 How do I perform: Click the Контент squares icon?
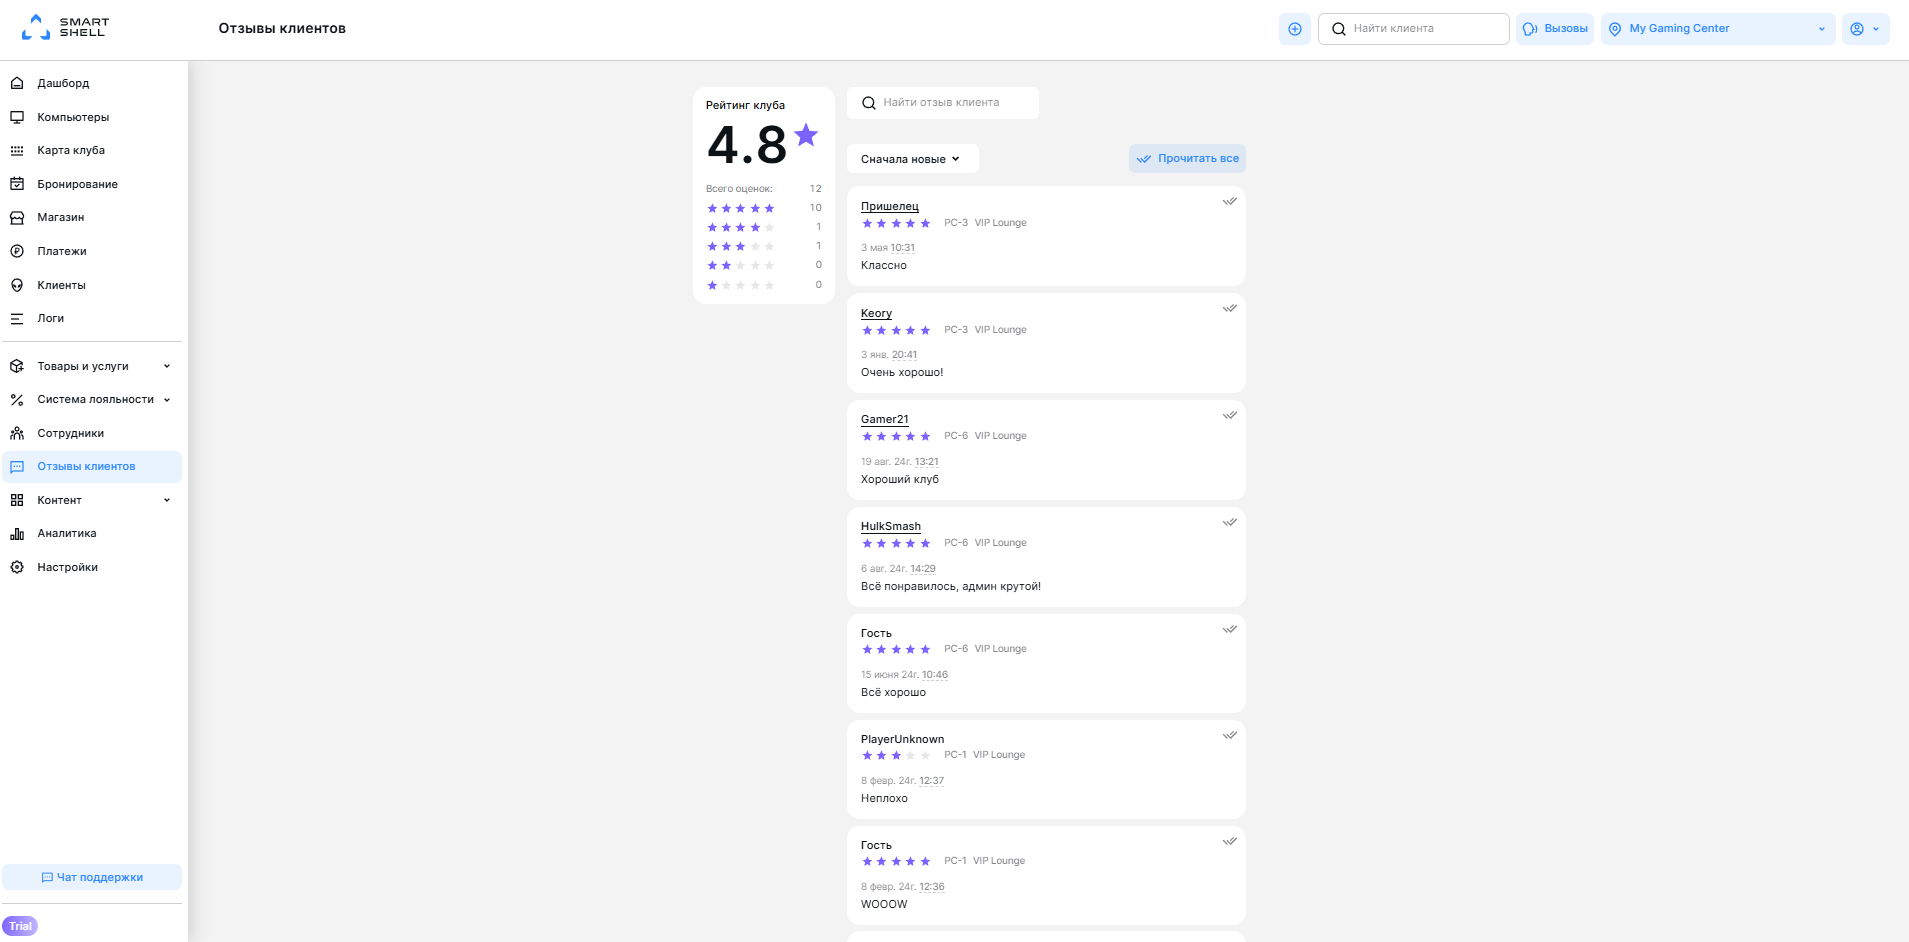click(17, 500)
